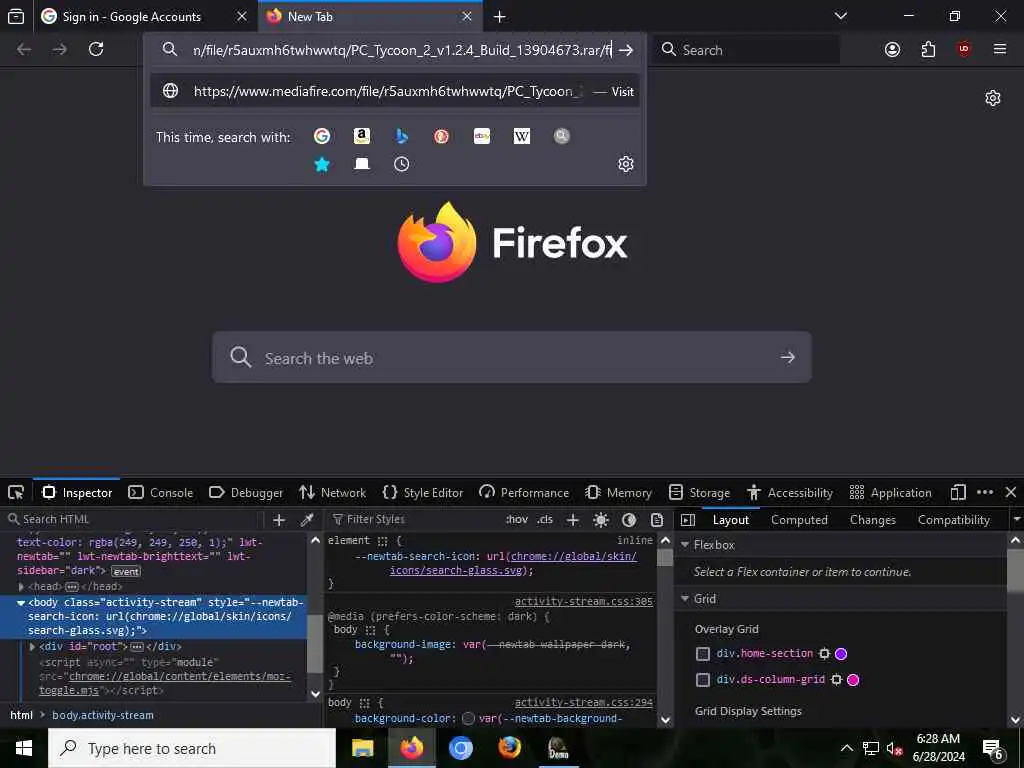The width and height of the screenshot is (1024, 768).
Task: Open sidebar tabs overflow dropdown
Action: (1016, 520)
